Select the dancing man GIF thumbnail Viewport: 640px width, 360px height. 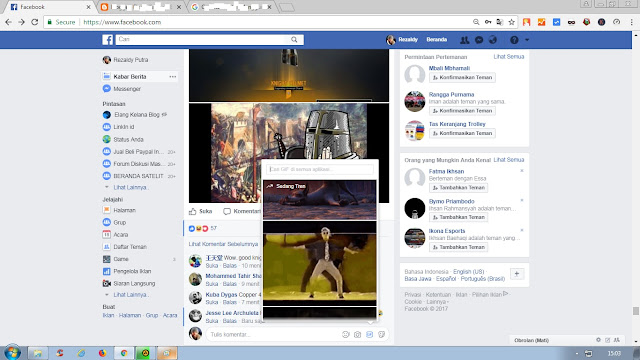click(320, 263)
